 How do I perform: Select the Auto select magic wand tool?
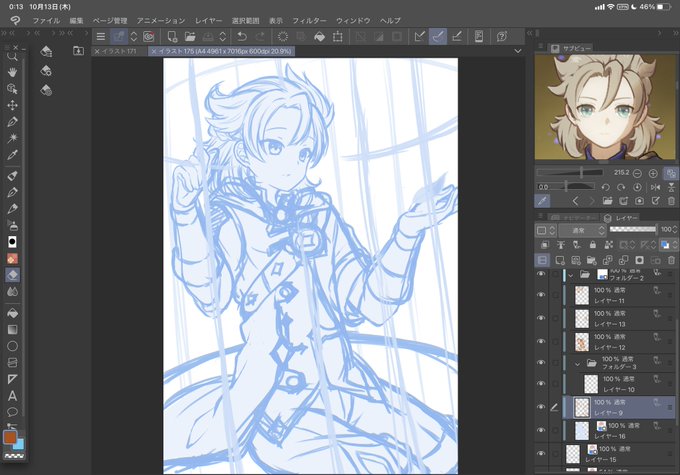[12, 138]
